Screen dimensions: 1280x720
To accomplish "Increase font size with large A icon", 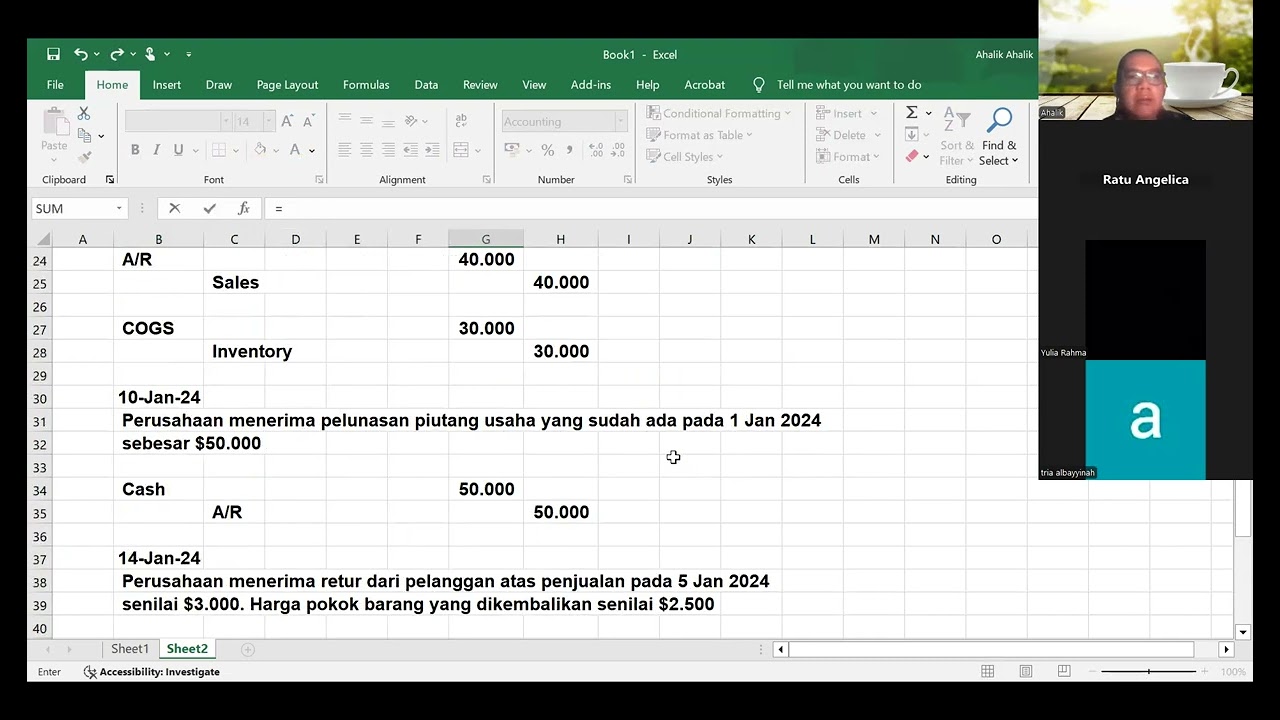I will [287, 121].
